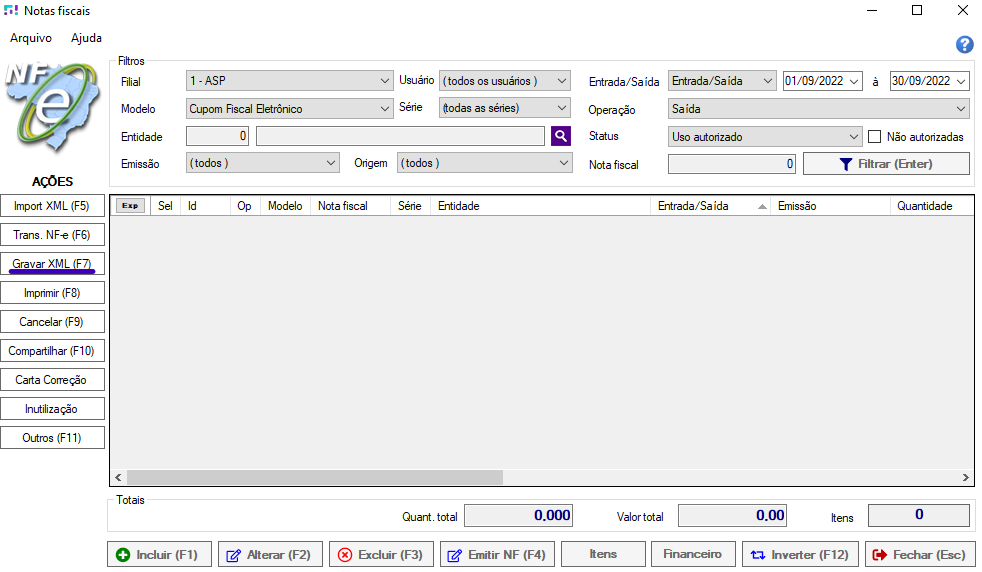Click the Excluir (F3) red X button
982x572 pixels.
pyautogui.click(x=380, y=554)
